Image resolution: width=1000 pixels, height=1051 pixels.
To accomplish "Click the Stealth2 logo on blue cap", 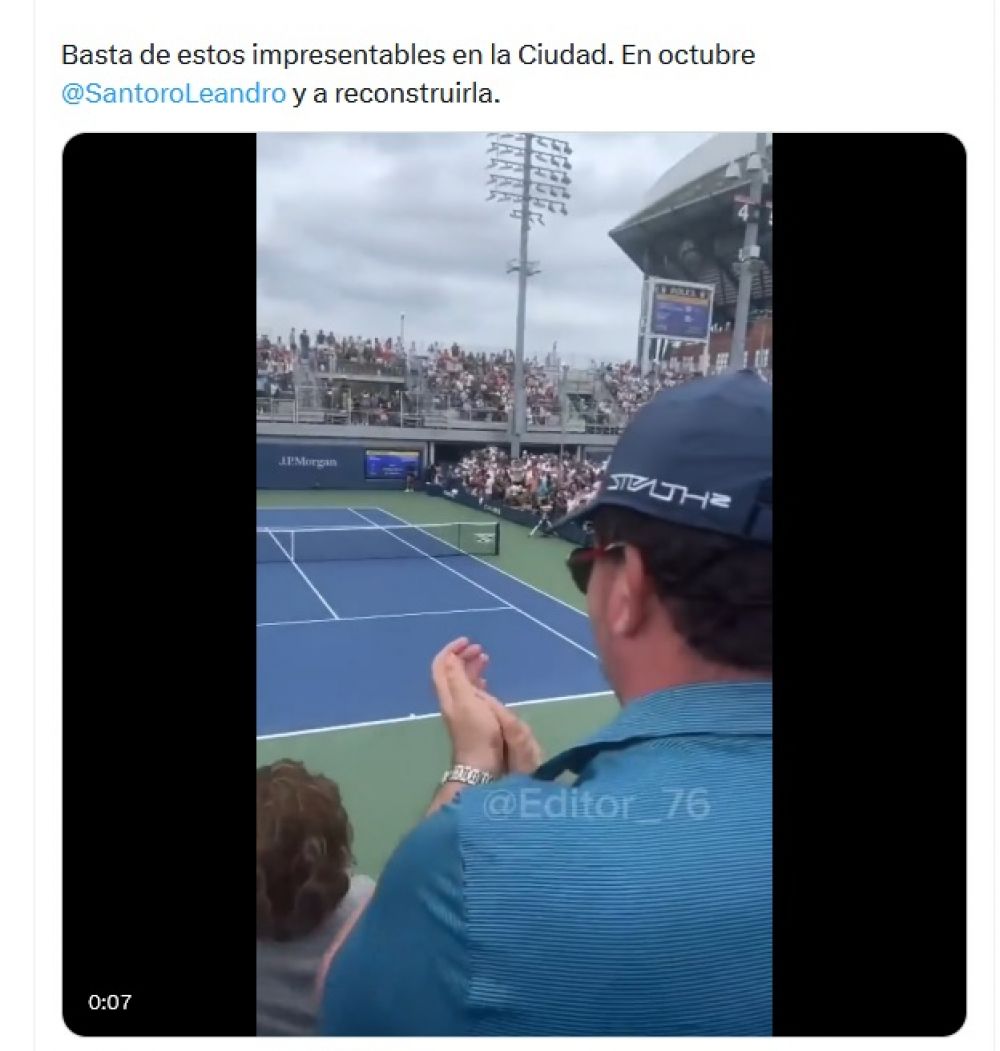I will [668, 492].
